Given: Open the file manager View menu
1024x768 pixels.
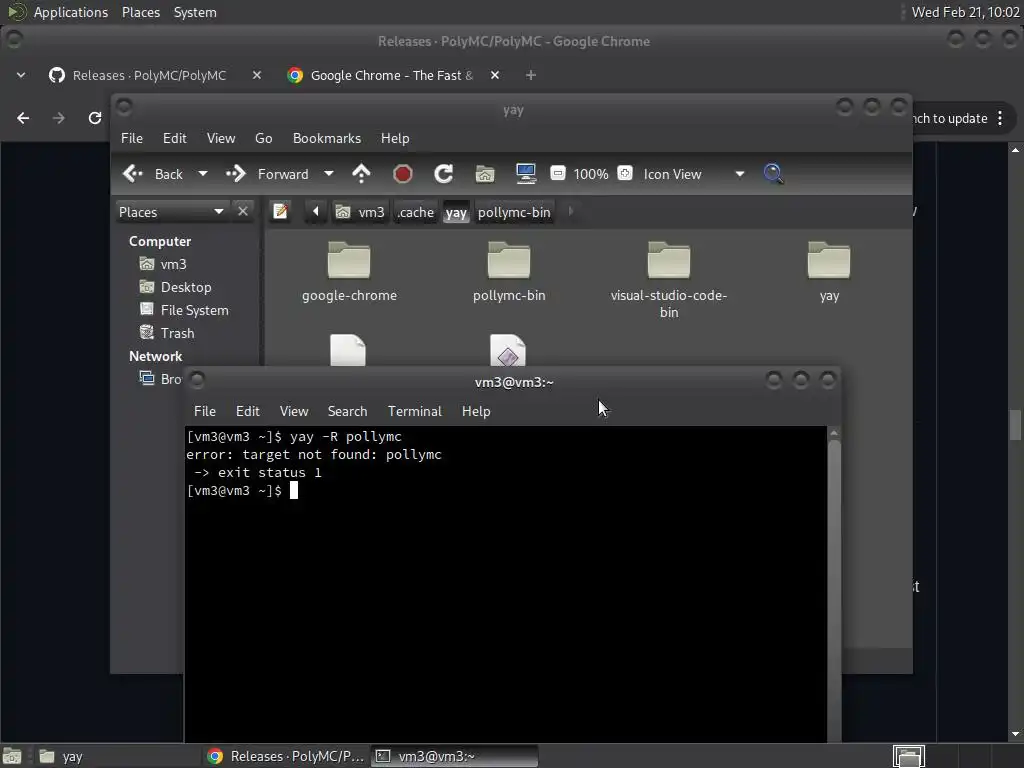Looking at the screenshot, I should pos(221,138).
